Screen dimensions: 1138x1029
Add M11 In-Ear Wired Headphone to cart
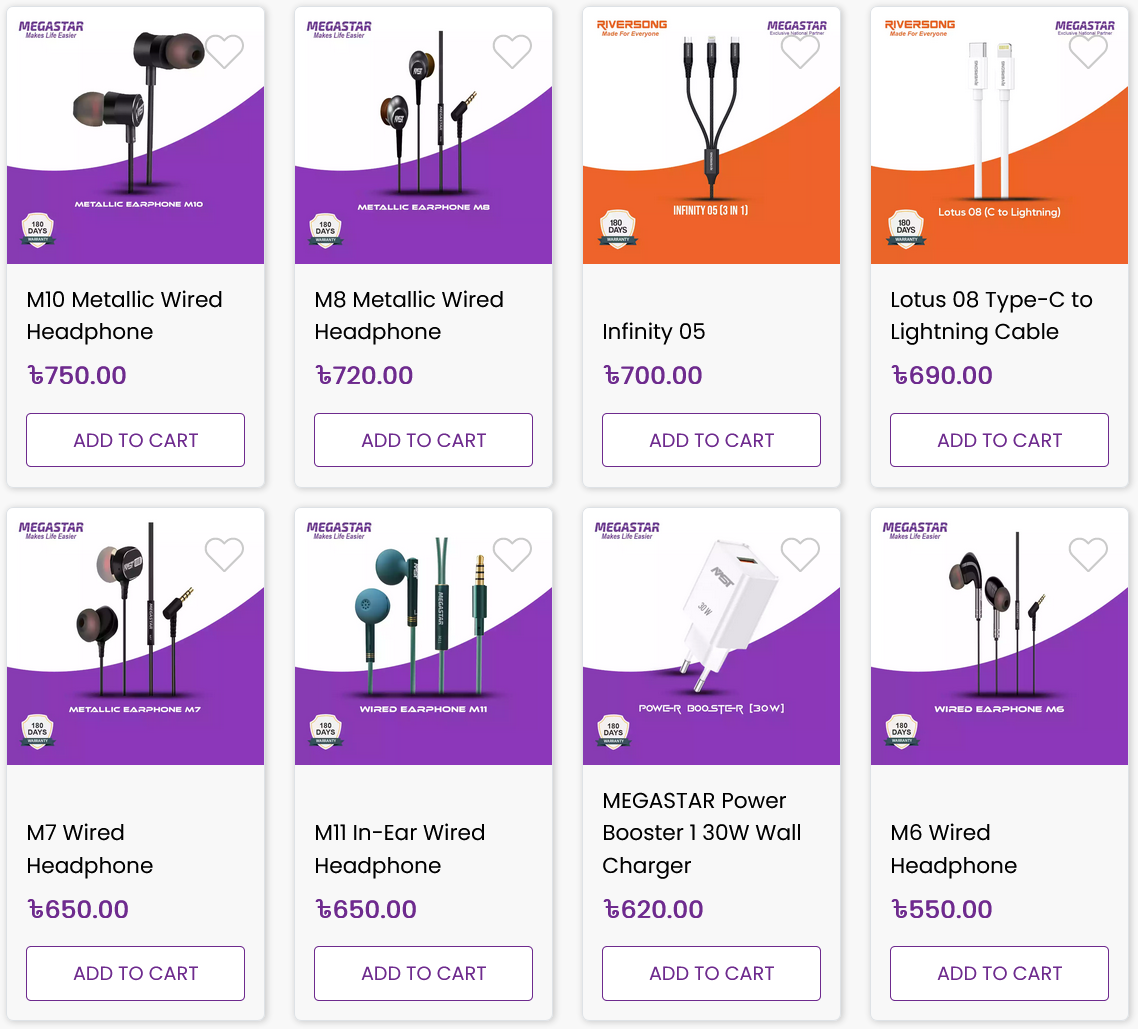click(x=423, y=973)
